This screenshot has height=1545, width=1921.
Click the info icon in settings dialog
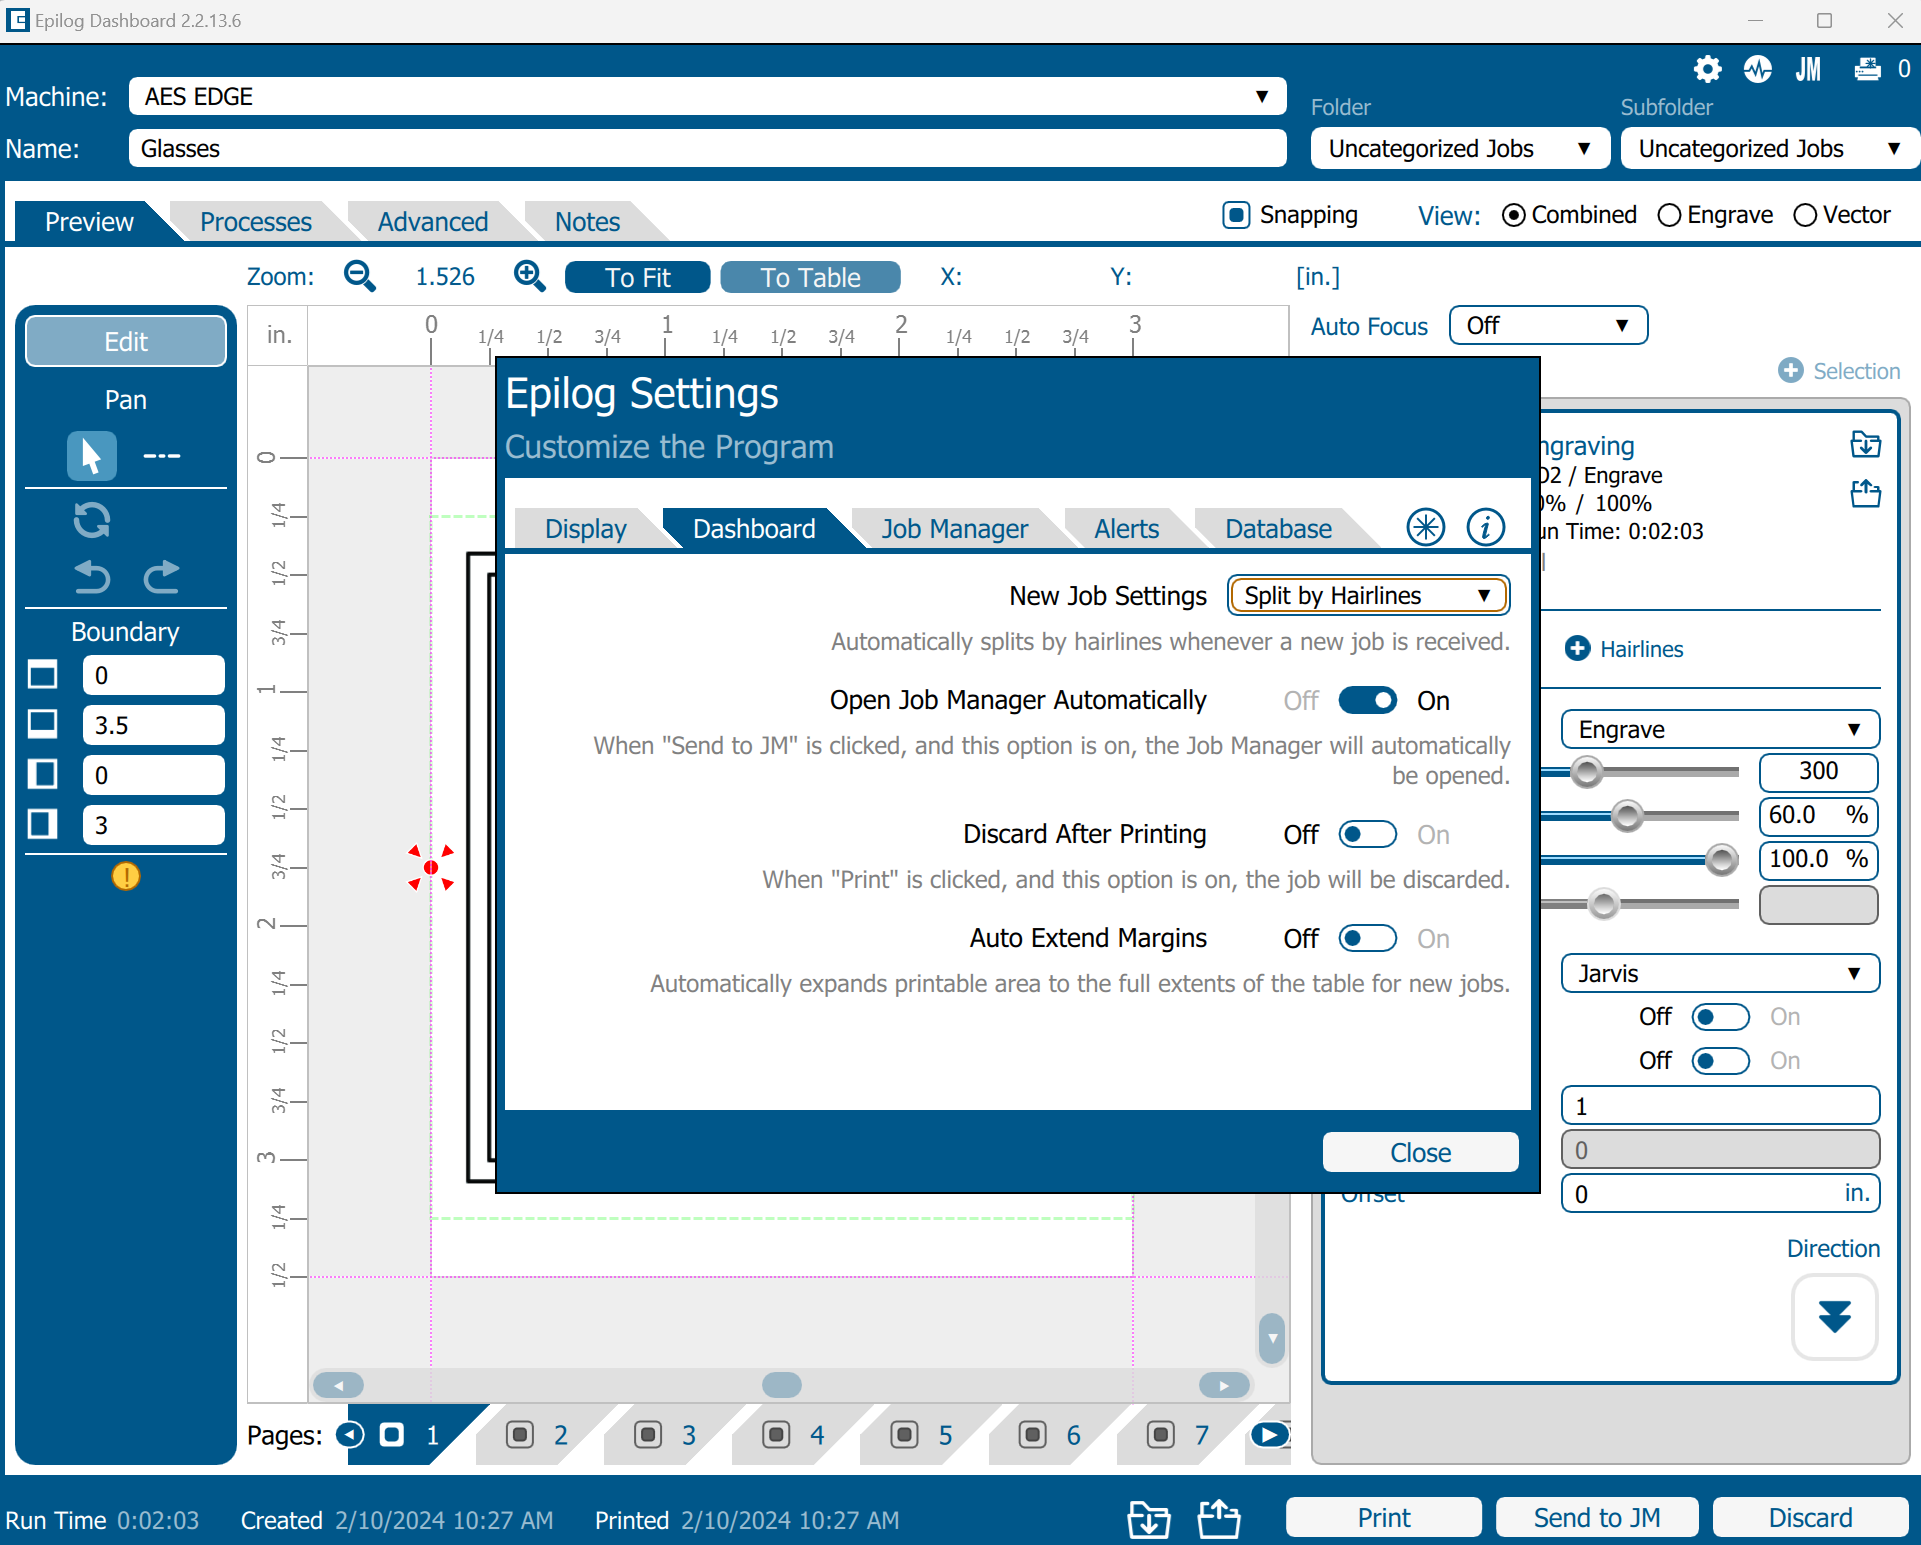pos(1485,527)
